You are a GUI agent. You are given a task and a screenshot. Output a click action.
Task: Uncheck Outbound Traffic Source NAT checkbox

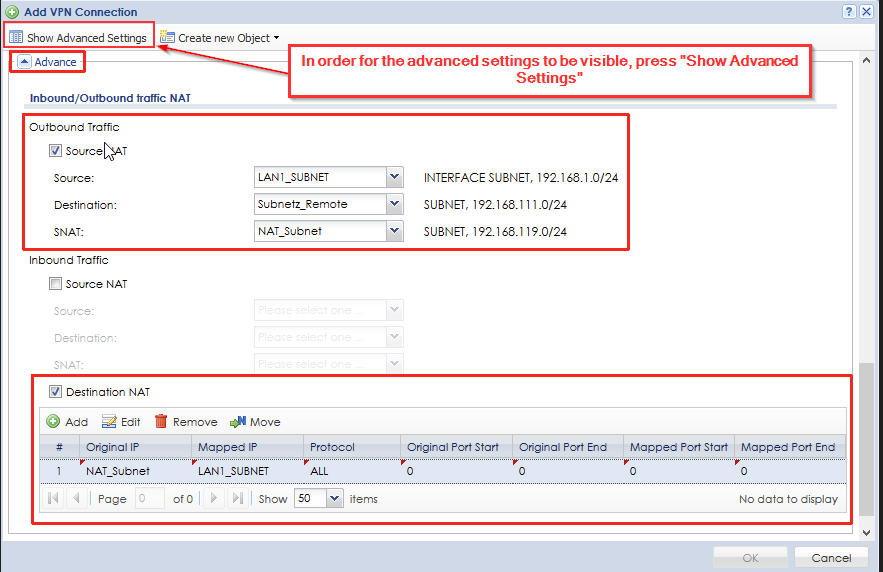[55, 151]
